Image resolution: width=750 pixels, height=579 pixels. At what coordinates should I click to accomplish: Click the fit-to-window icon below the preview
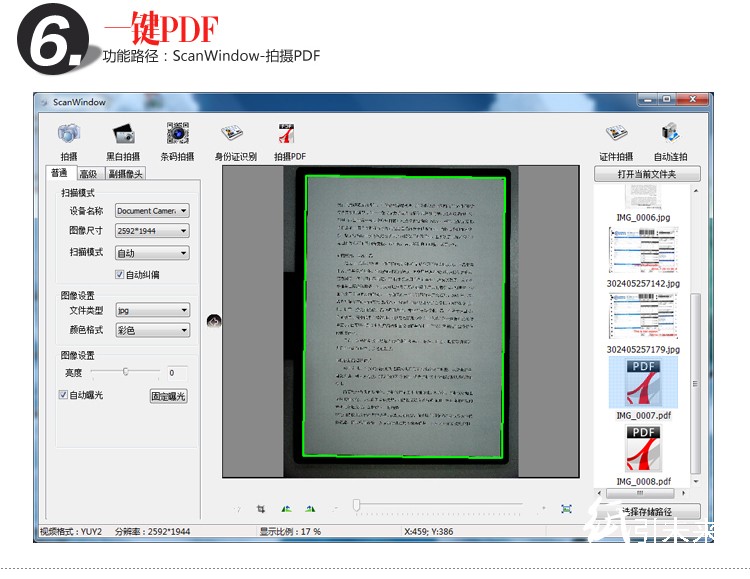pos(566,509)
